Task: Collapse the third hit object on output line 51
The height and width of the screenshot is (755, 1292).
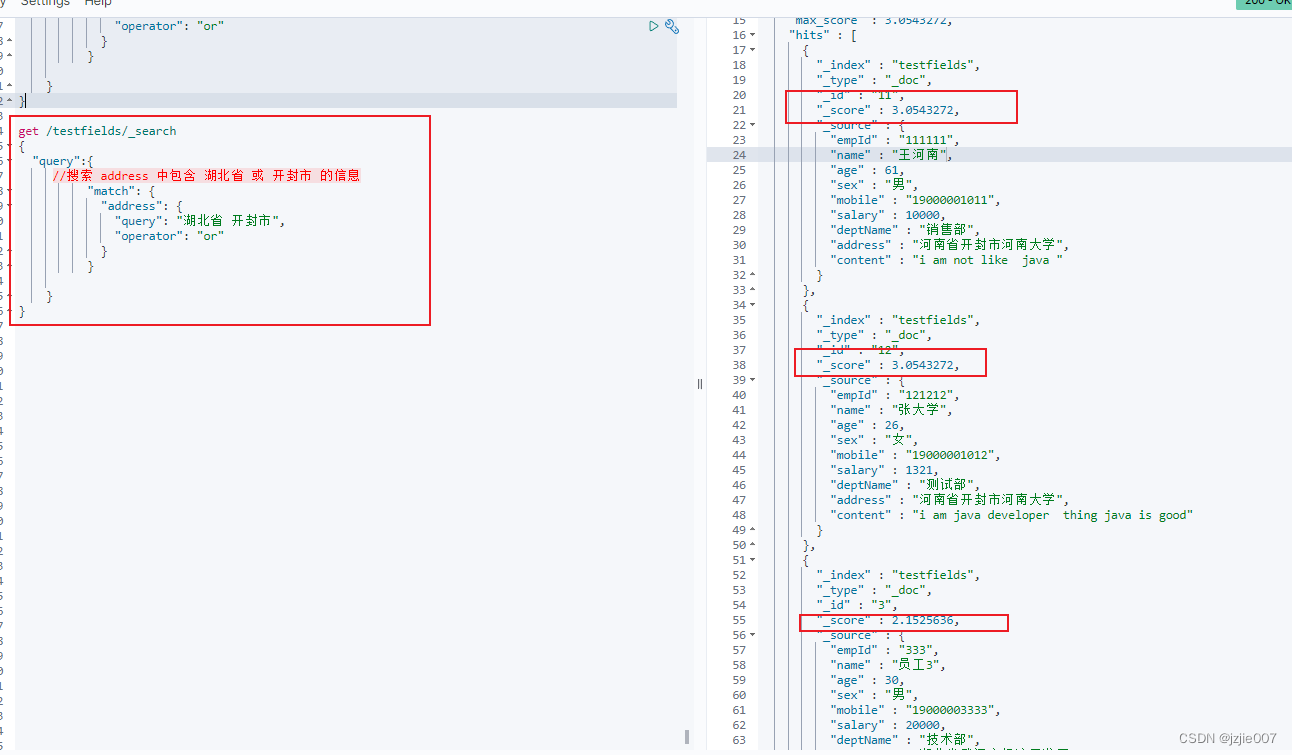Action: tap(752, 560)
